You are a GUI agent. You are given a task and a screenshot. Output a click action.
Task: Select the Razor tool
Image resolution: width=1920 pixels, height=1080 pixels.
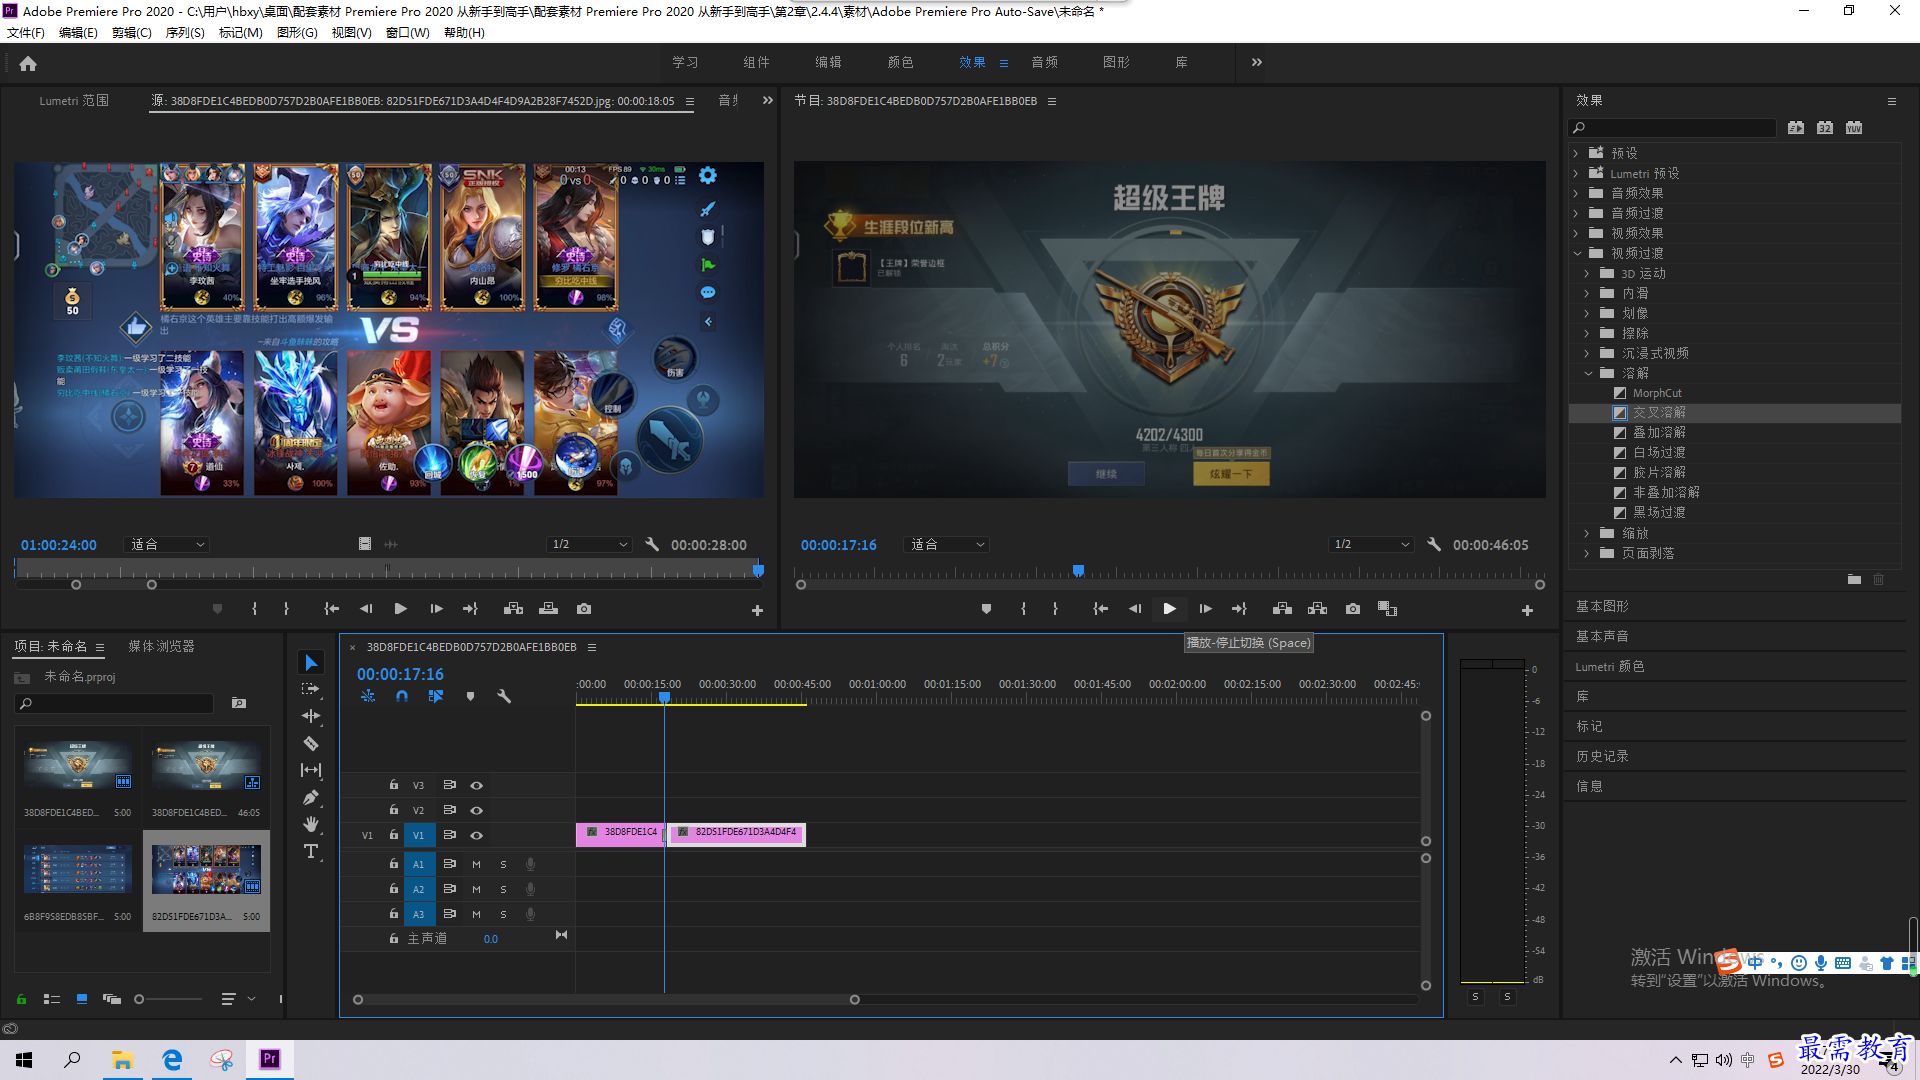coord(311,743)
